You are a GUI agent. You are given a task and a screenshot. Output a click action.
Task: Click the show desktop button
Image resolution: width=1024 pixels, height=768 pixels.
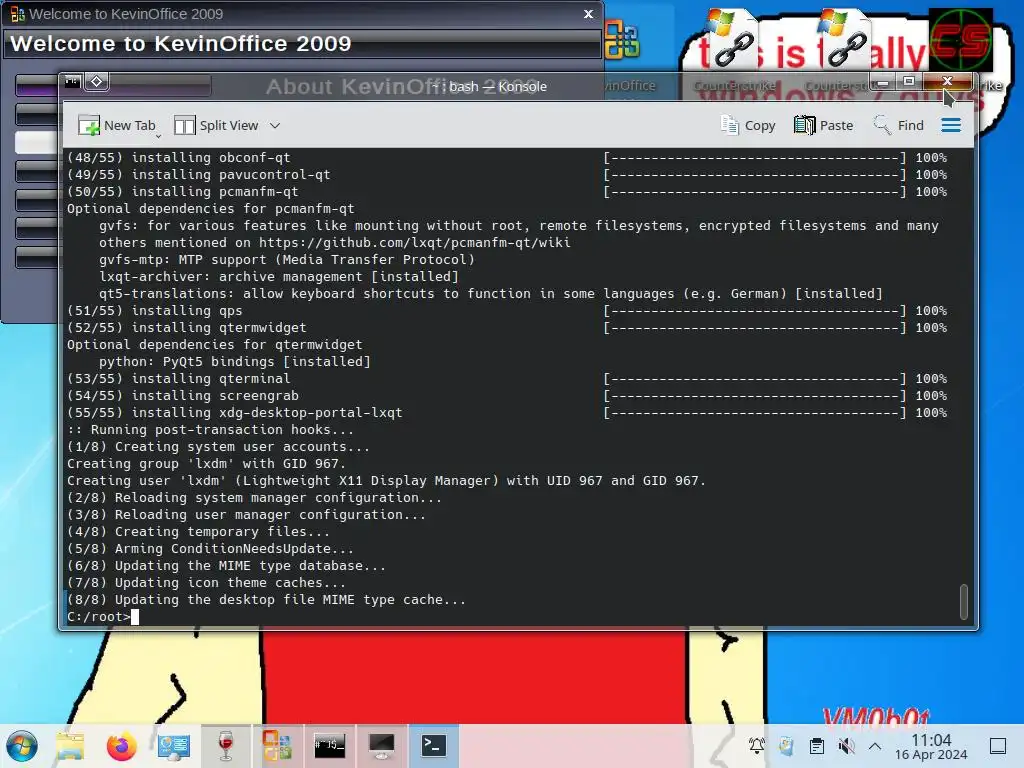pos(998,746)
